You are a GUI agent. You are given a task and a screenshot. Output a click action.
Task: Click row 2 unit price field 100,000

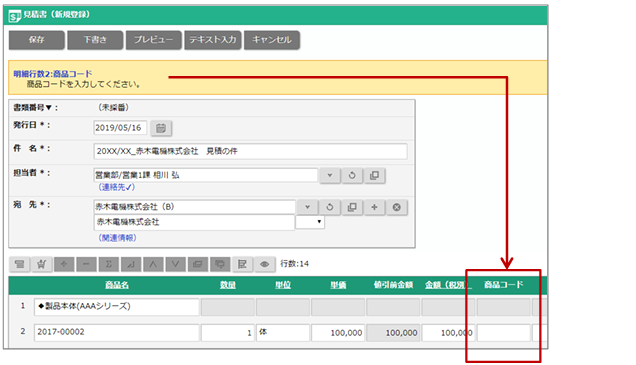(x=338, y=333)
